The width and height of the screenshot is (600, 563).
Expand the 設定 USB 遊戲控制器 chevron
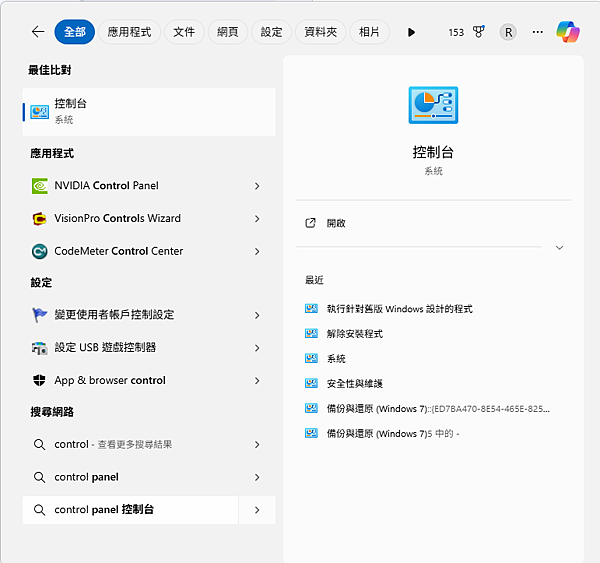[x=257, y=348]
